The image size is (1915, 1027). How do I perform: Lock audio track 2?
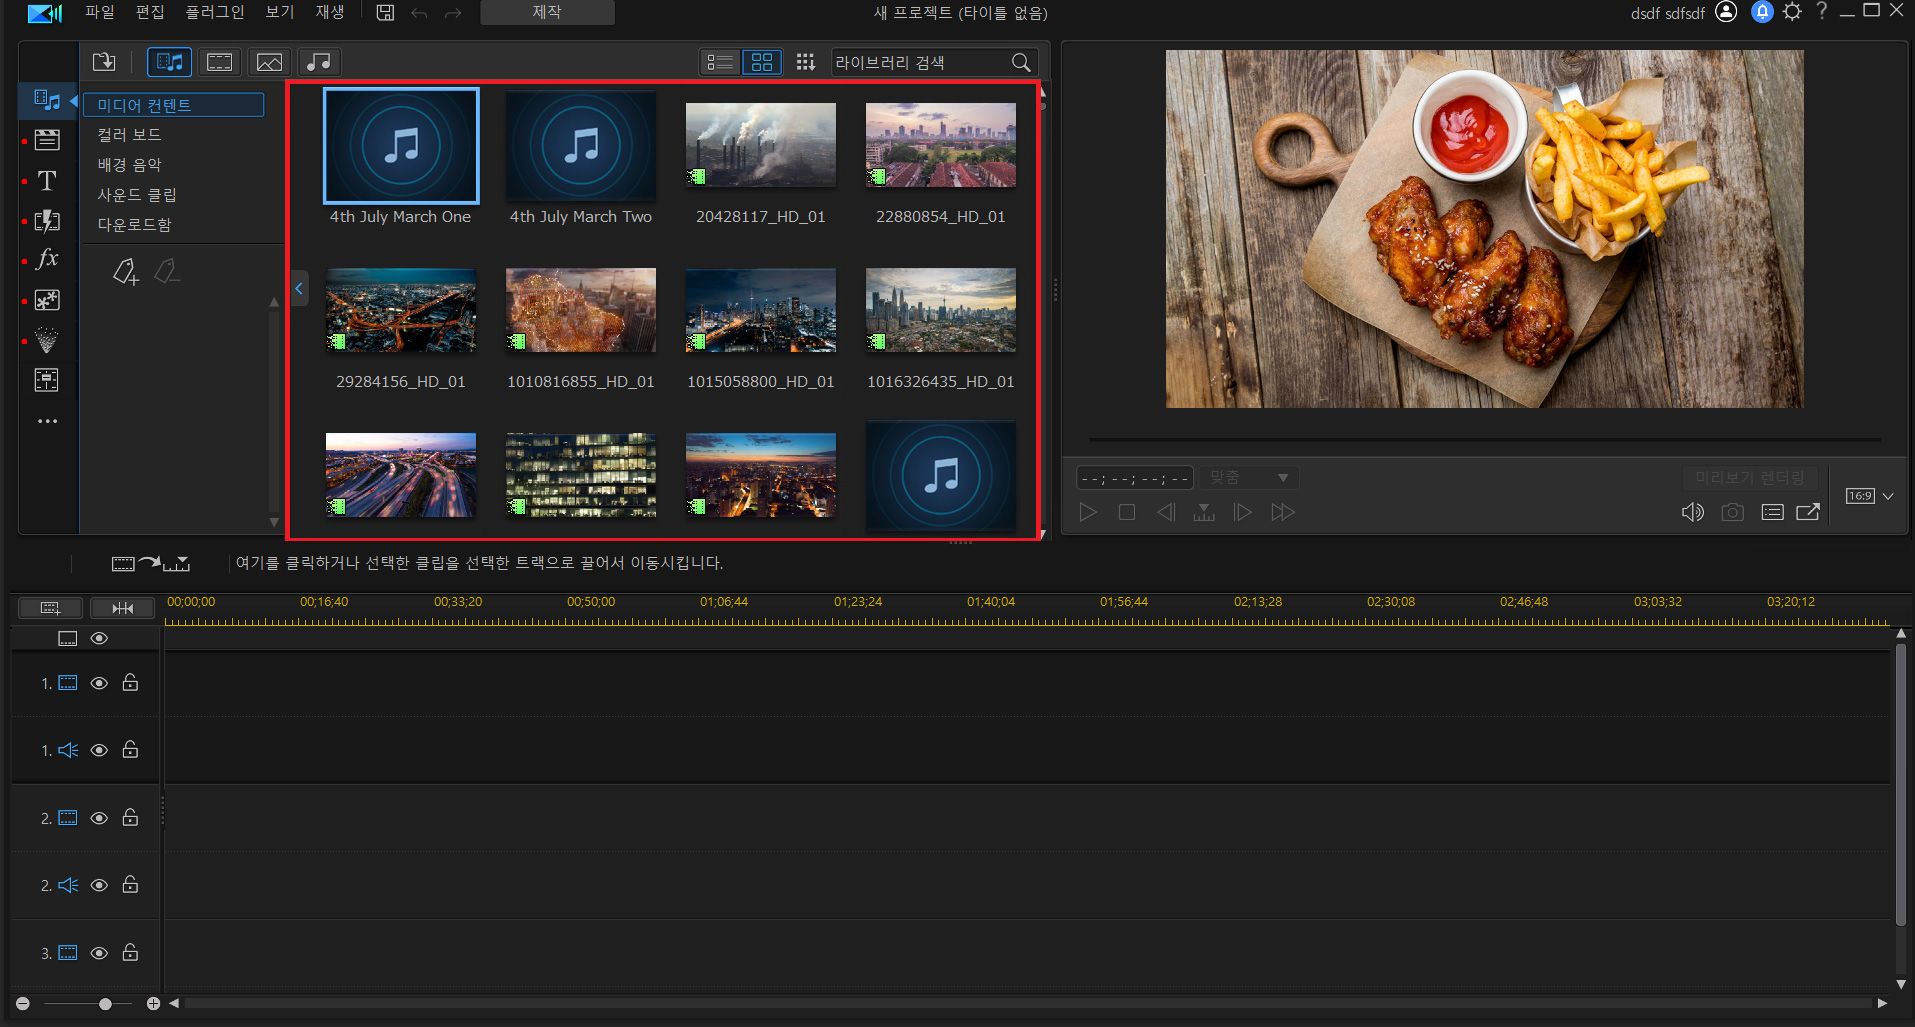(x=130, y=885)
